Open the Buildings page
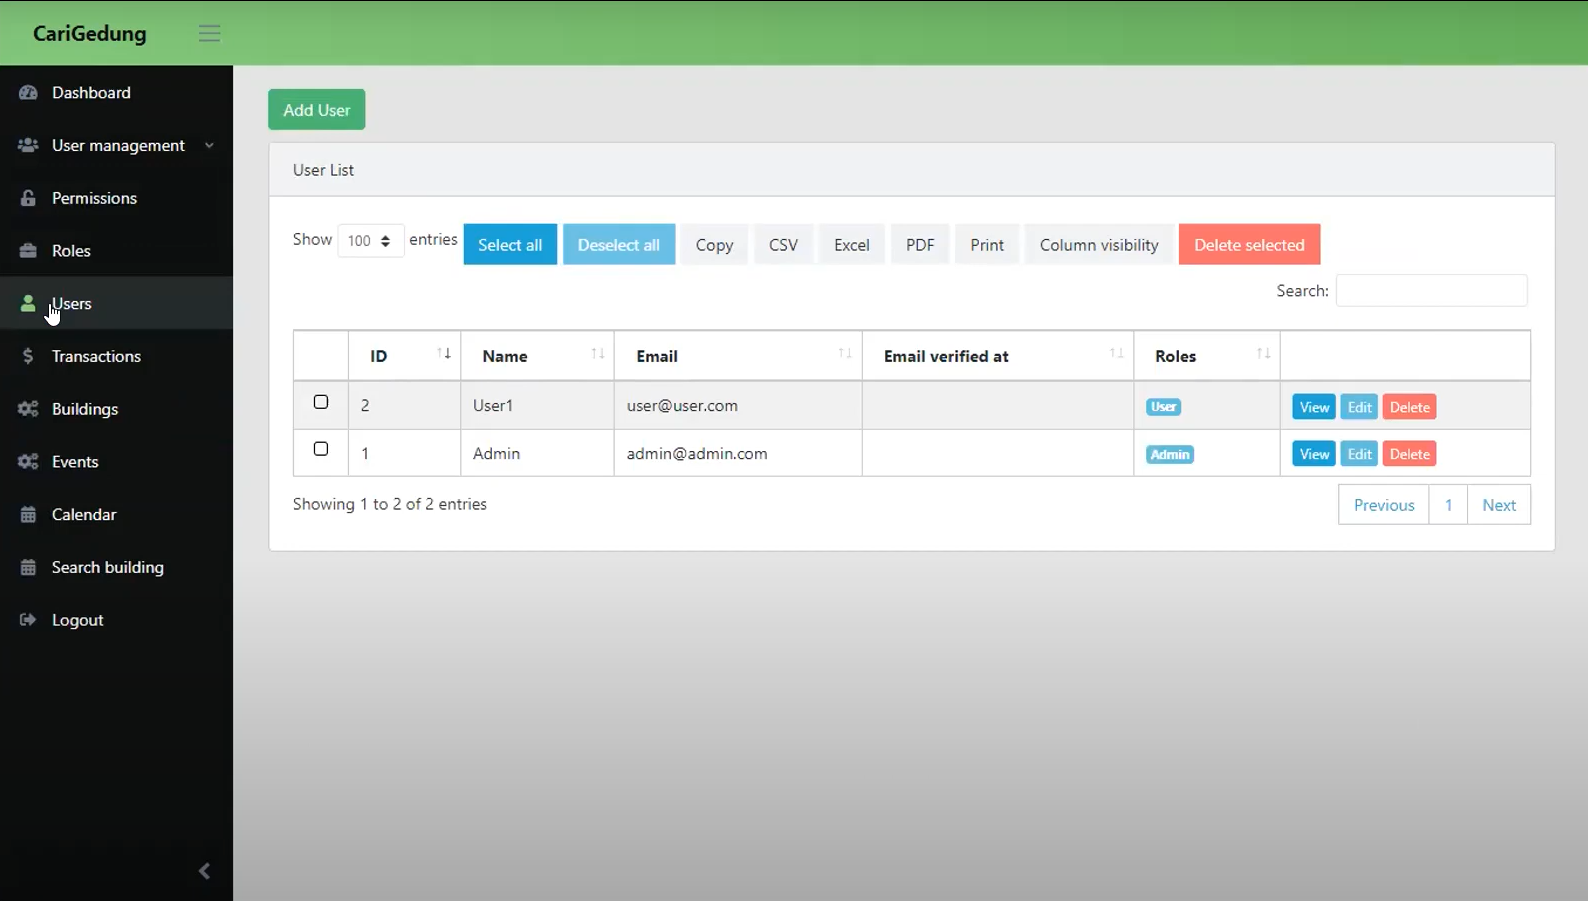This screenshot has width=1588, height=901. coord(116,409)
